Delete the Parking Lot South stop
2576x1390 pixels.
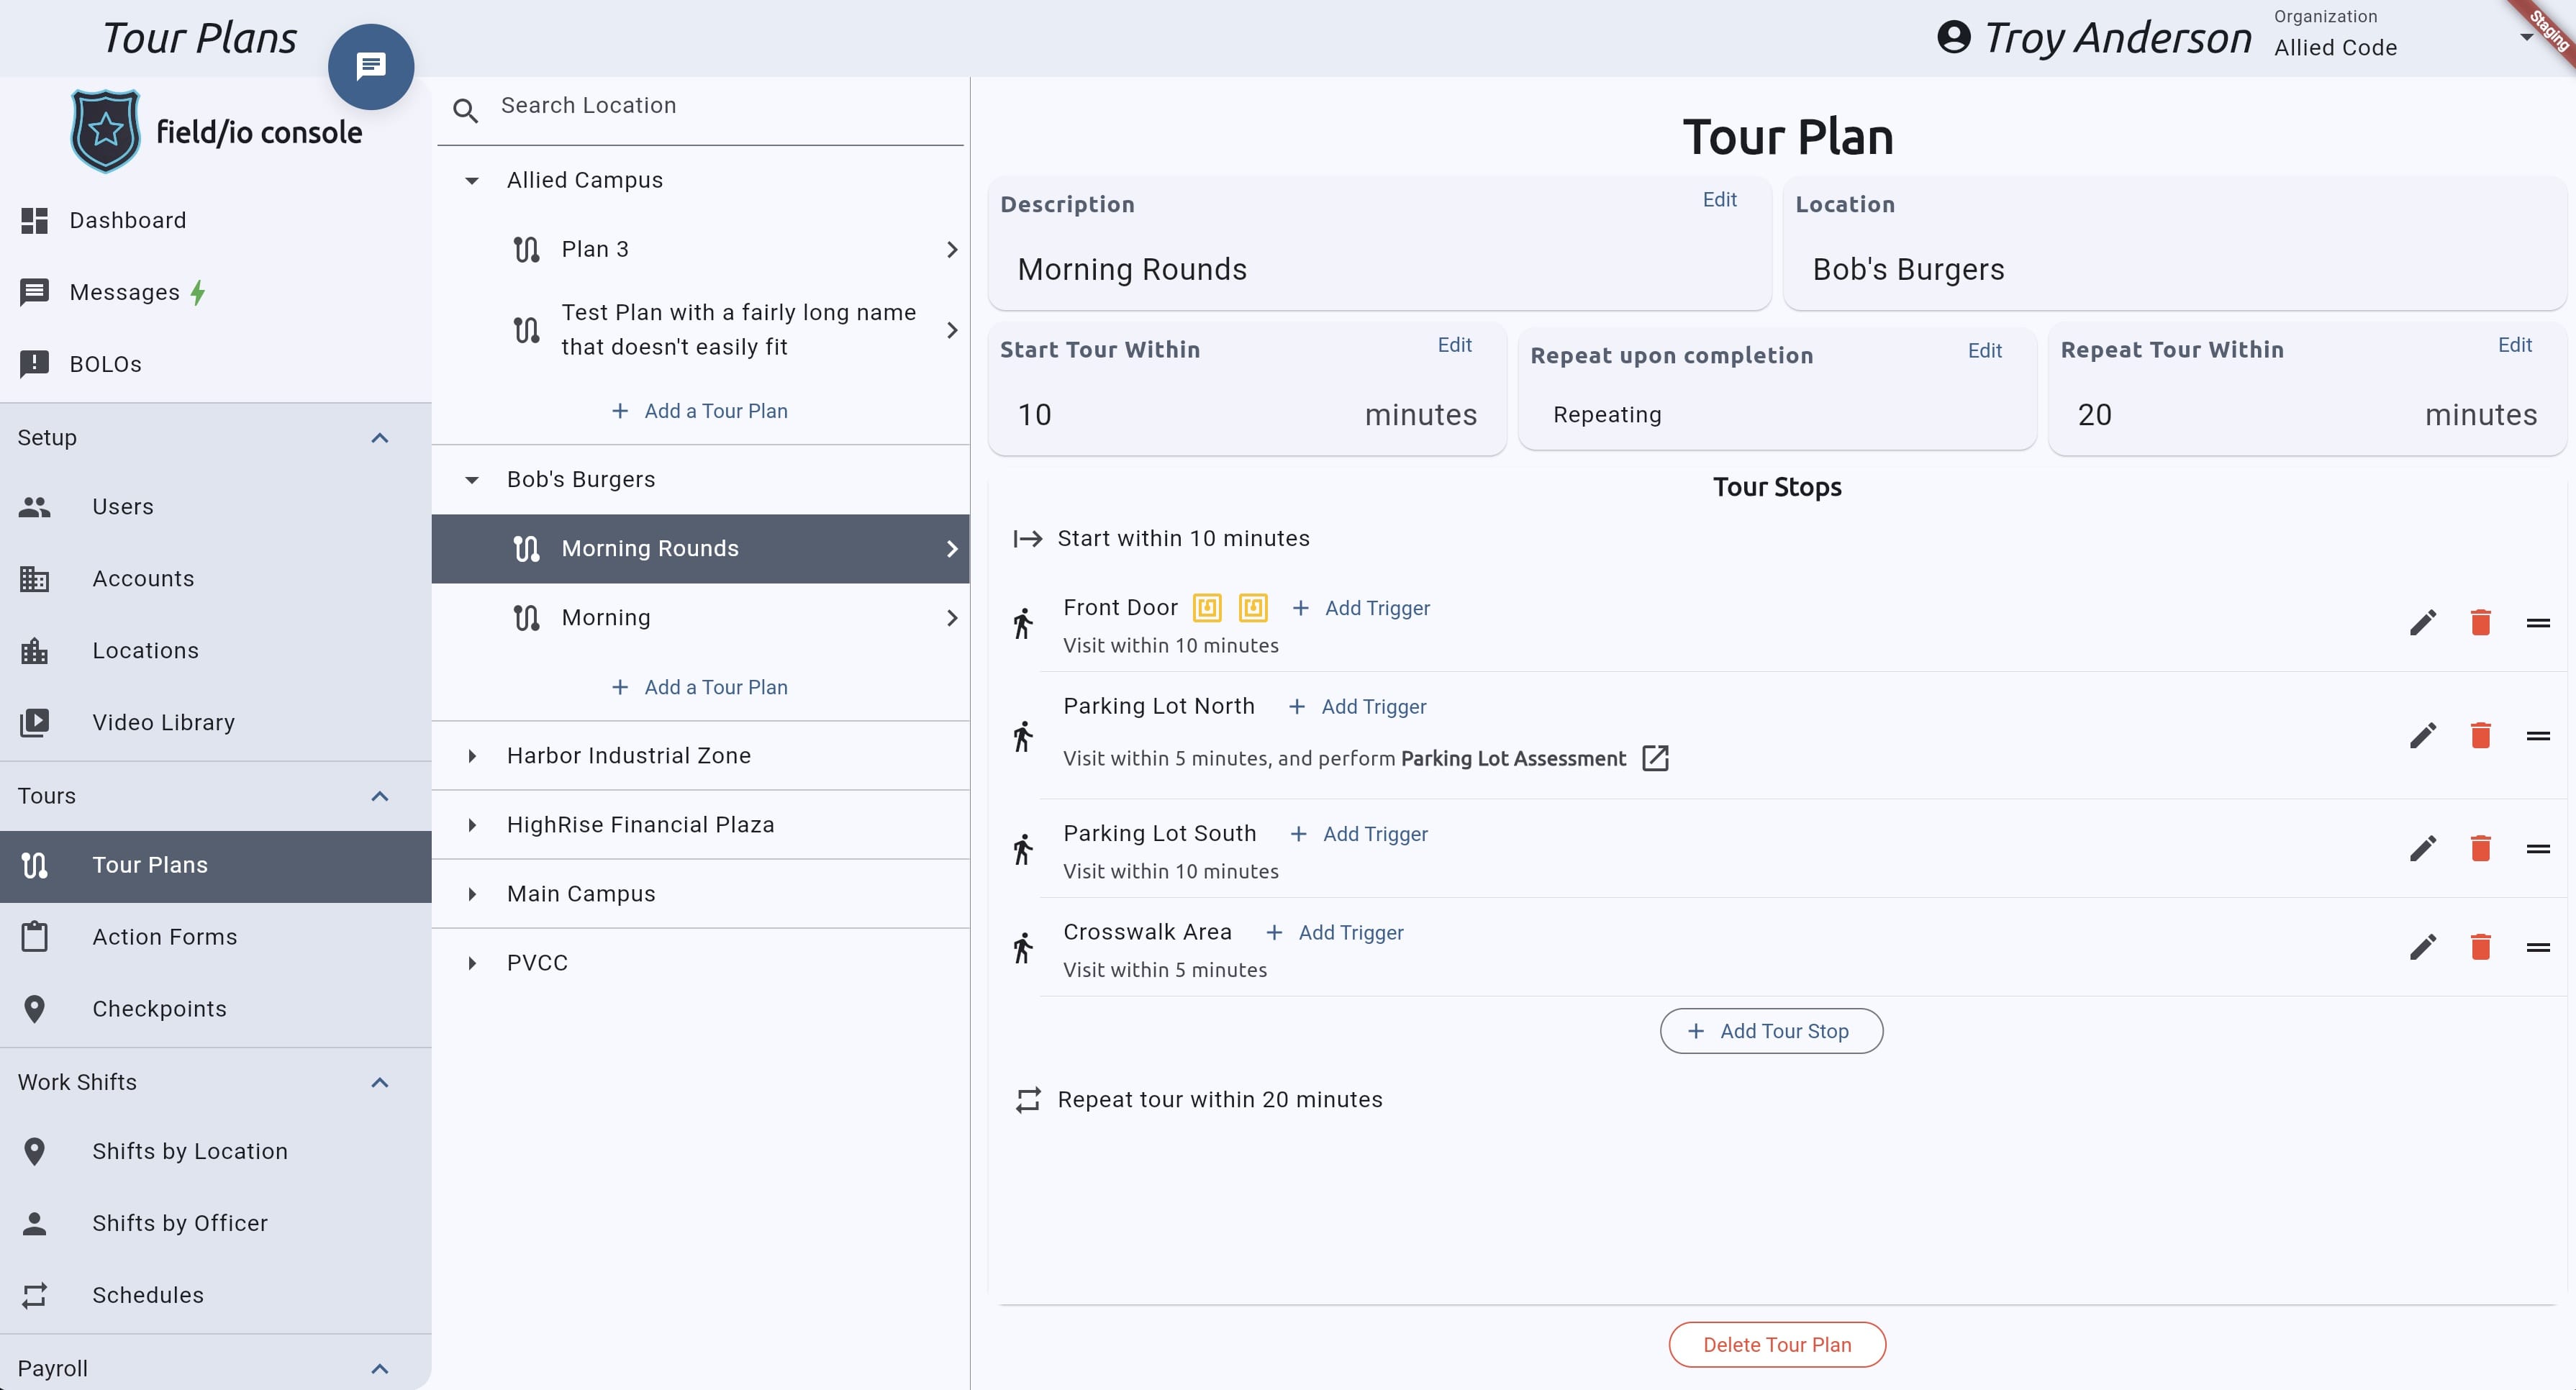pos(2480,849)
